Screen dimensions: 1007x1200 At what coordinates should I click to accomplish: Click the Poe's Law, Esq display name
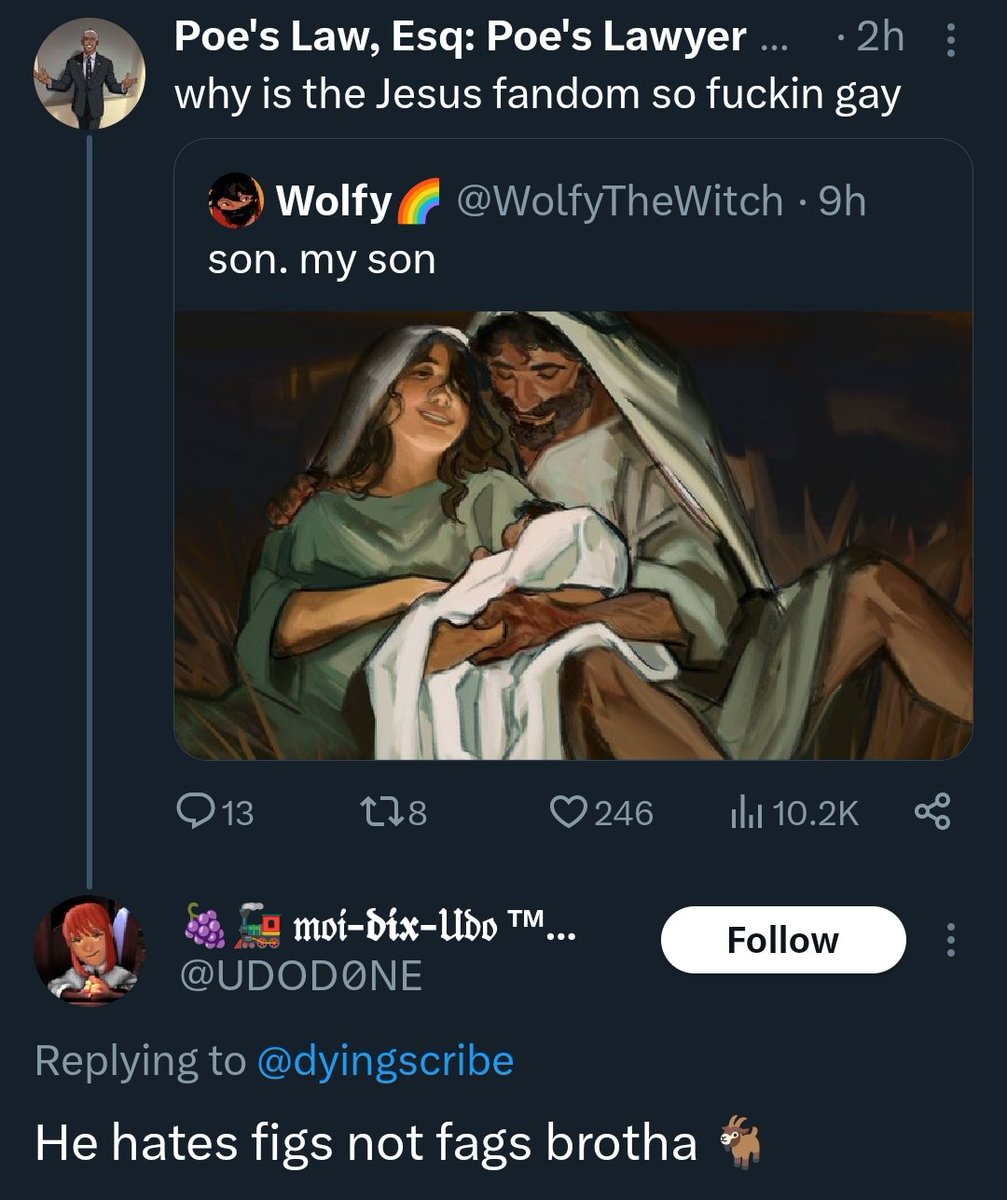pyautogui.click(x=460, y=38)
